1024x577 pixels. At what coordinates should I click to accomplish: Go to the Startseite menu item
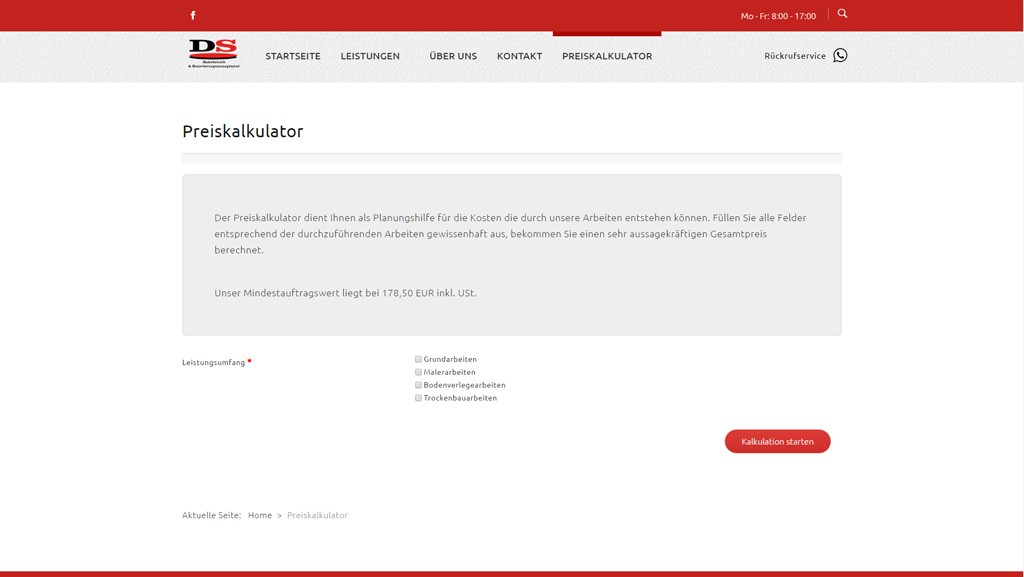pos(293,56)
